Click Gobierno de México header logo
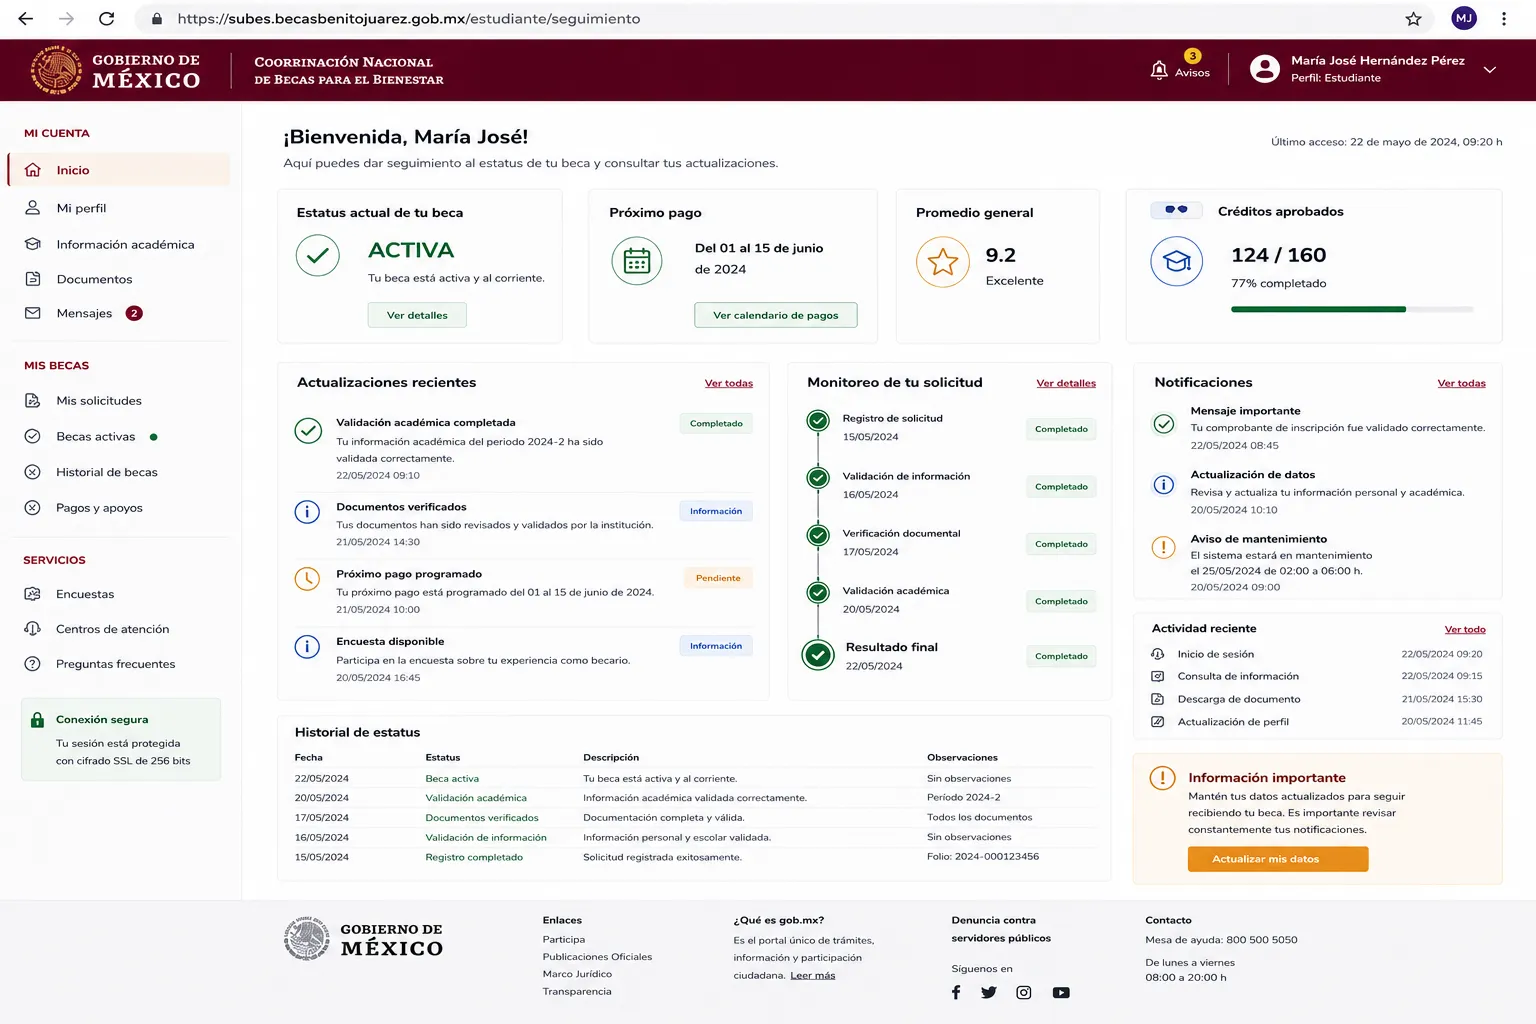This screenshot has width=1536, height=1024. click(x=115, y=70)
